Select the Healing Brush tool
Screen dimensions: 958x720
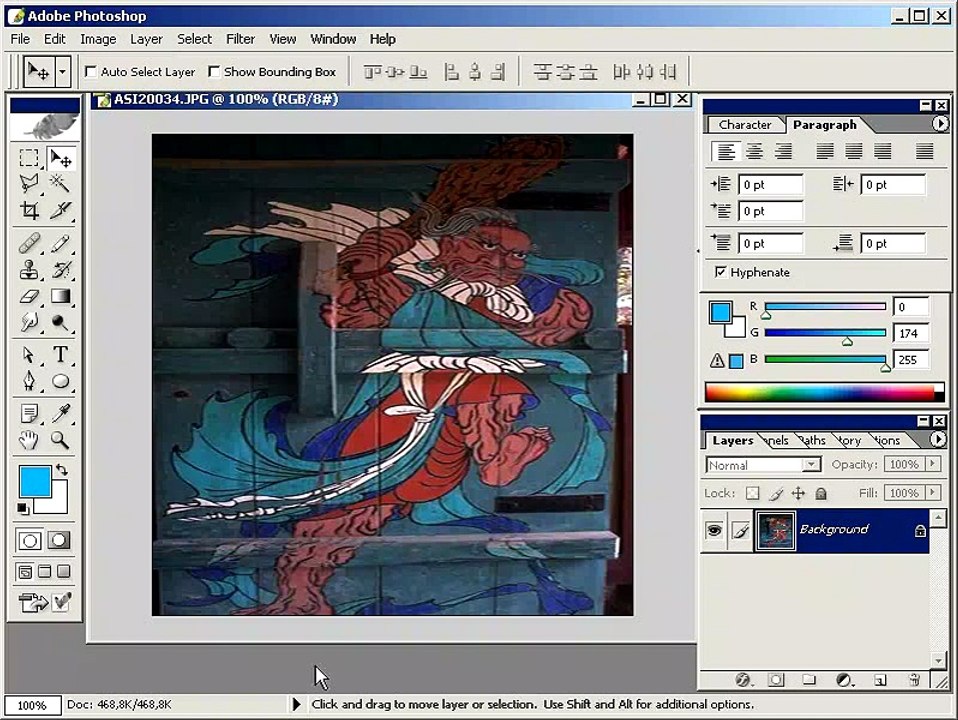29,243
